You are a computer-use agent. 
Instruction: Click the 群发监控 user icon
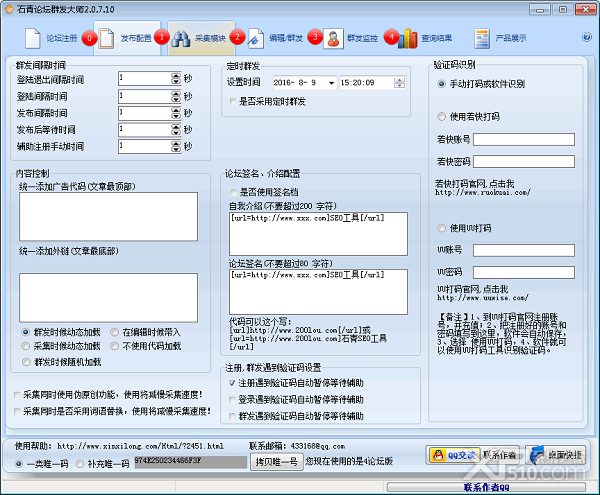coord(333,38)
